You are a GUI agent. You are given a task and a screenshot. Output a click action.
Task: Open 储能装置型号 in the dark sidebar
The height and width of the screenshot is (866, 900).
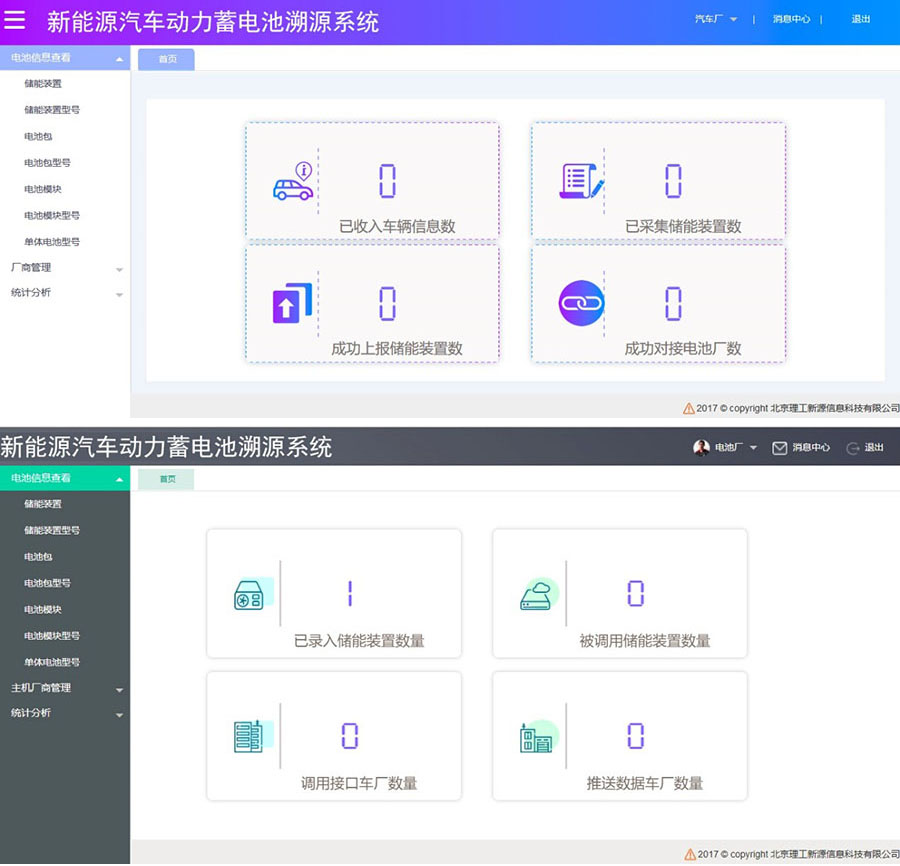[52, 530]
